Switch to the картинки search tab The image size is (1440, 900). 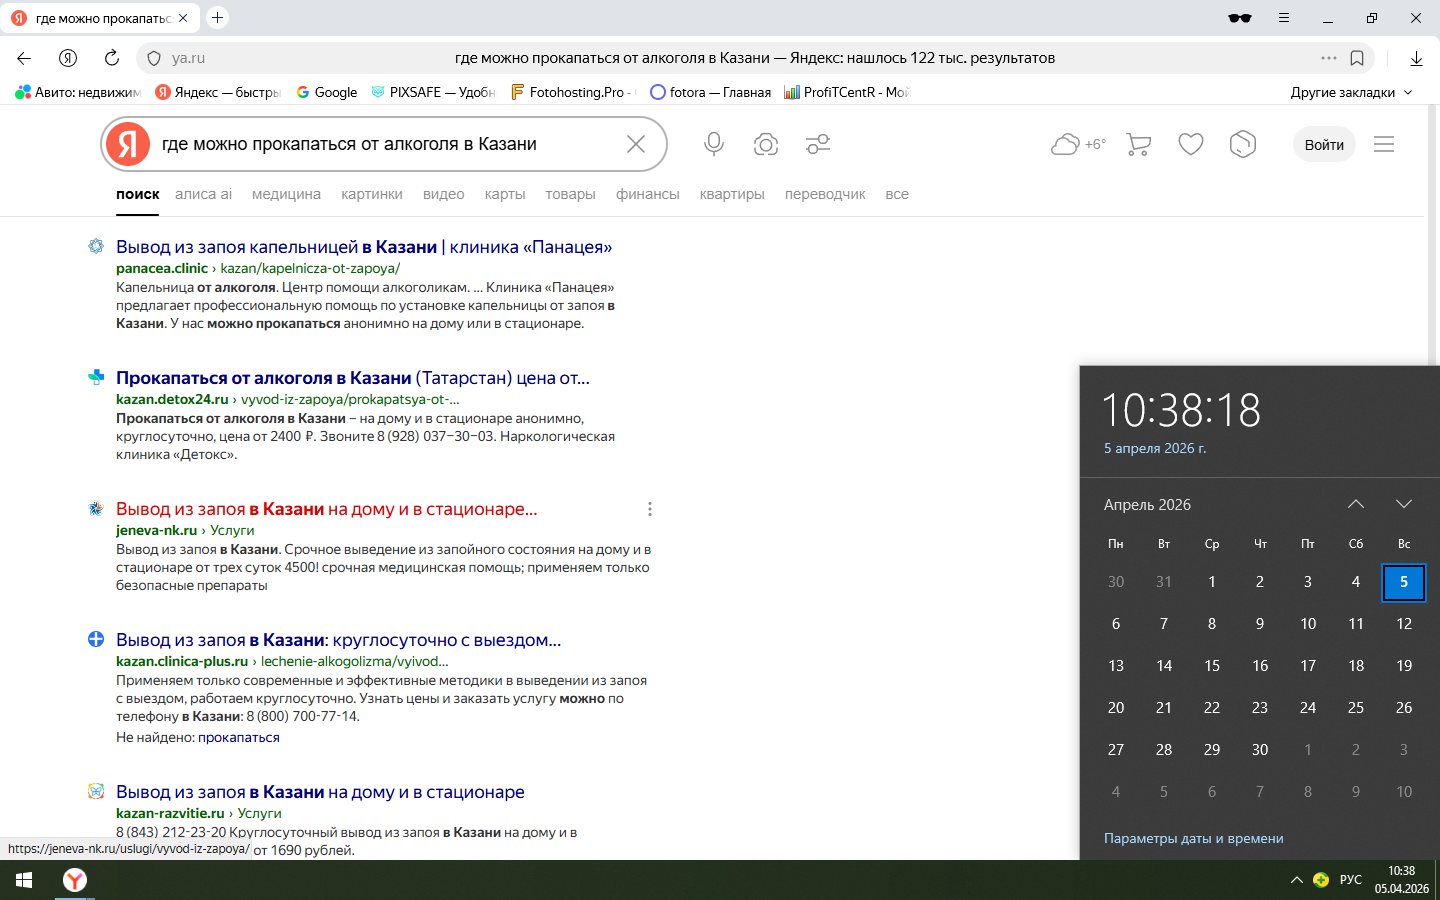[x=371, y=194]
